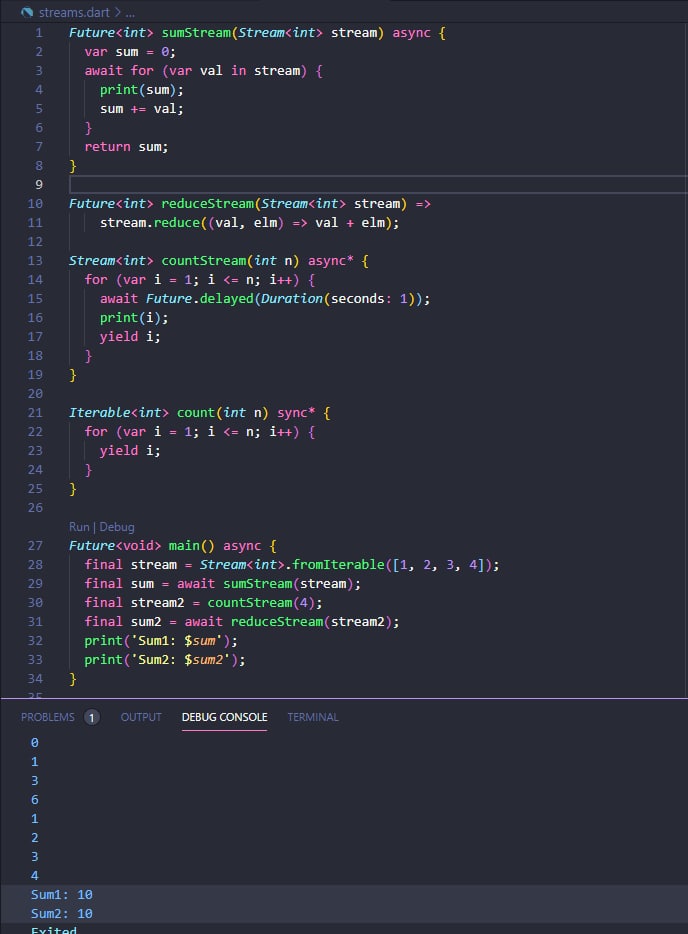This screenshot has width=688, height=934.
Task: Click the countStream function name on line 13
Action: coord(204,261)
